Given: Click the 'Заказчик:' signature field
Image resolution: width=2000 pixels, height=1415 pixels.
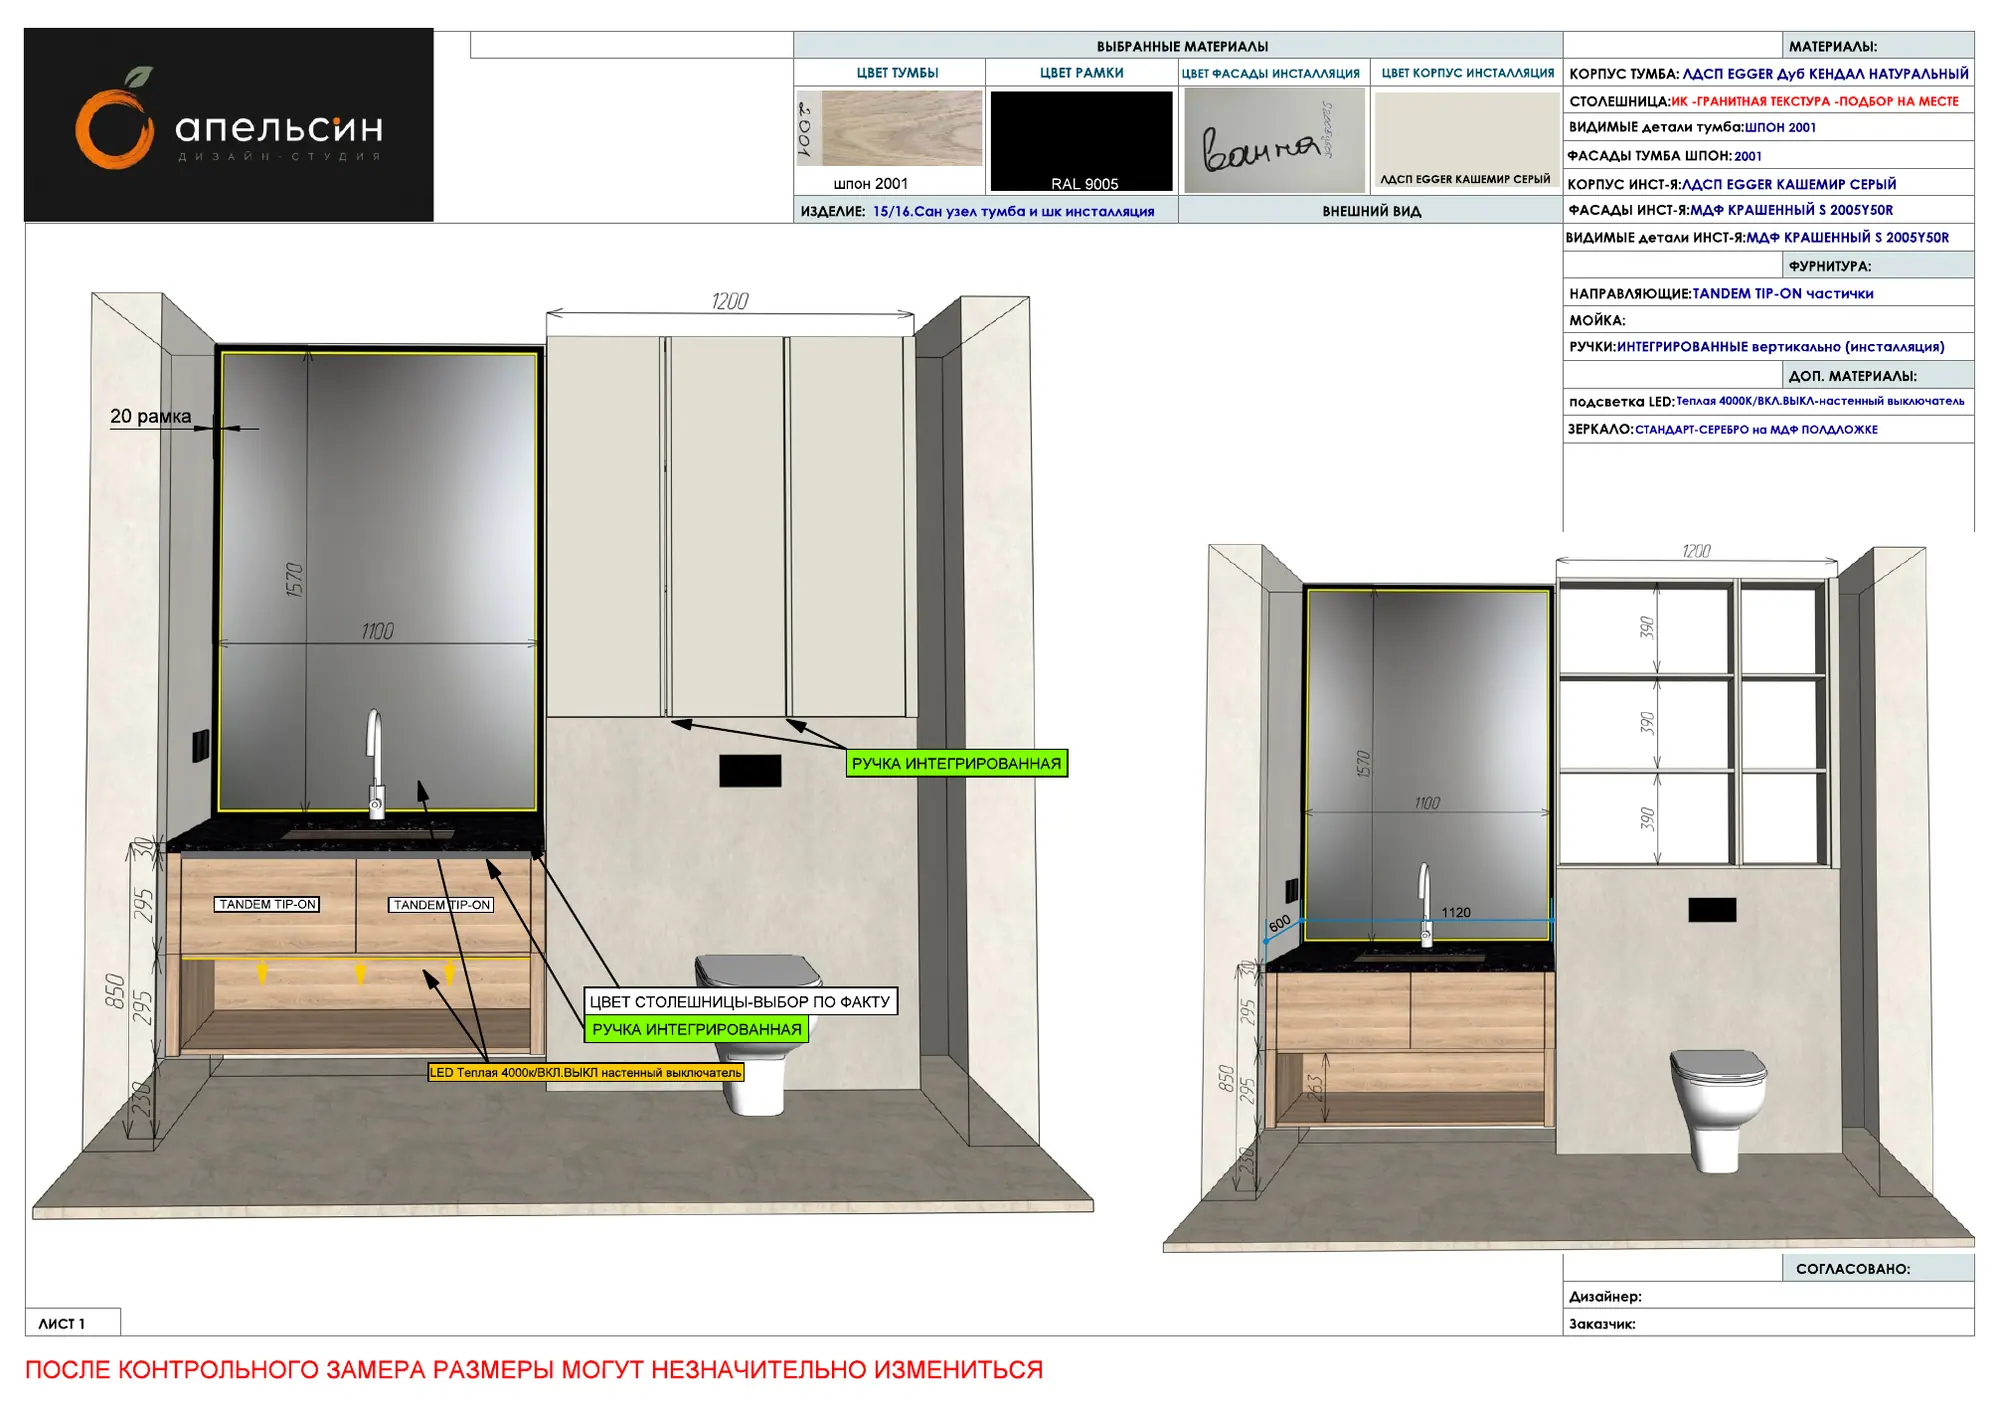Looking at the screenshot, I should pyautogui.click(x=1768, y=1323).
